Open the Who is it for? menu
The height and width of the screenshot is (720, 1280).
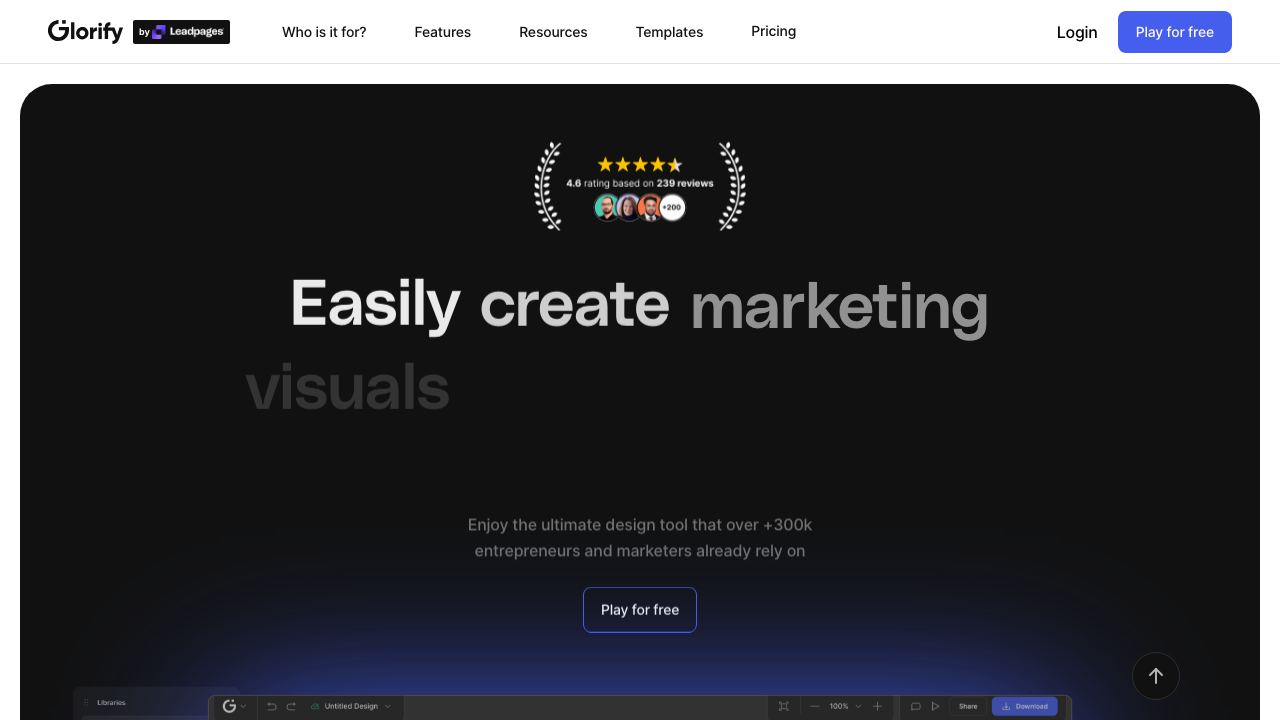(324, 32)
